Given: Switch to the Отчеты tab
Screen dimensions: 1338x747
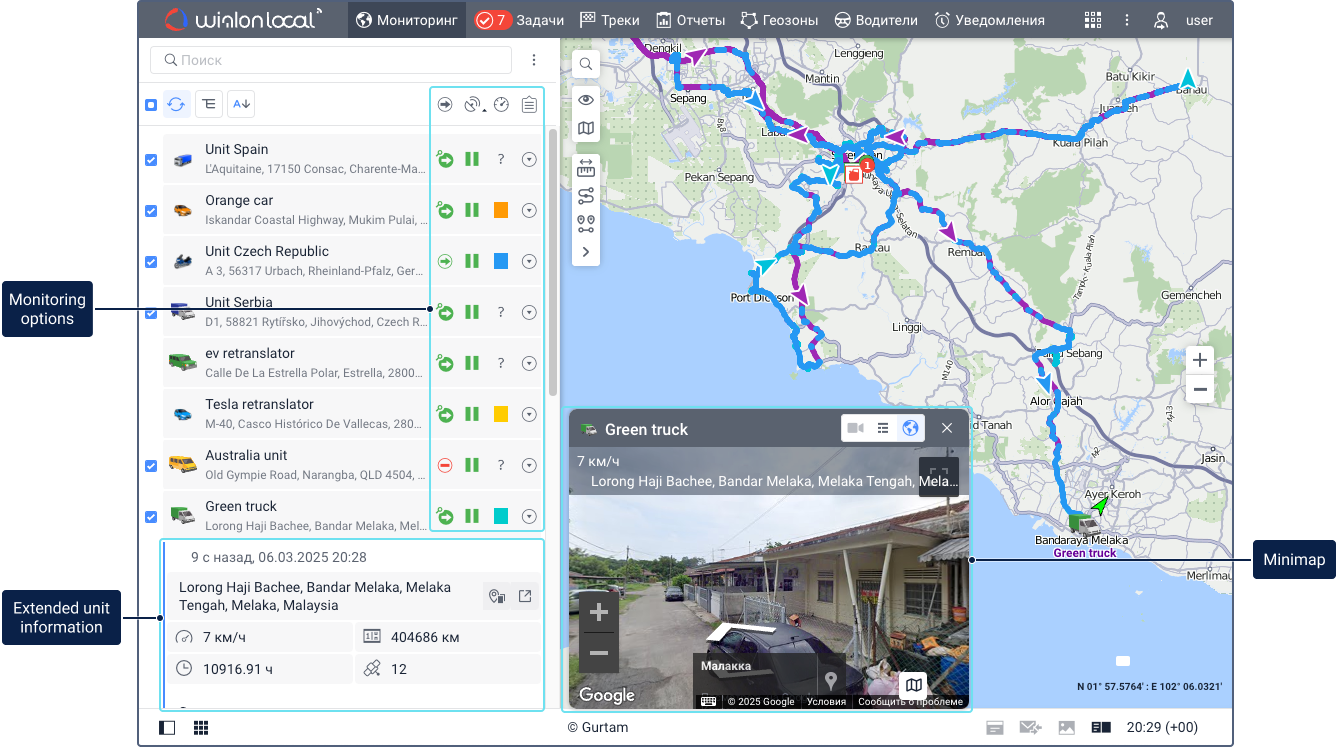Looking at the screenshot, I should click(690, 20).
